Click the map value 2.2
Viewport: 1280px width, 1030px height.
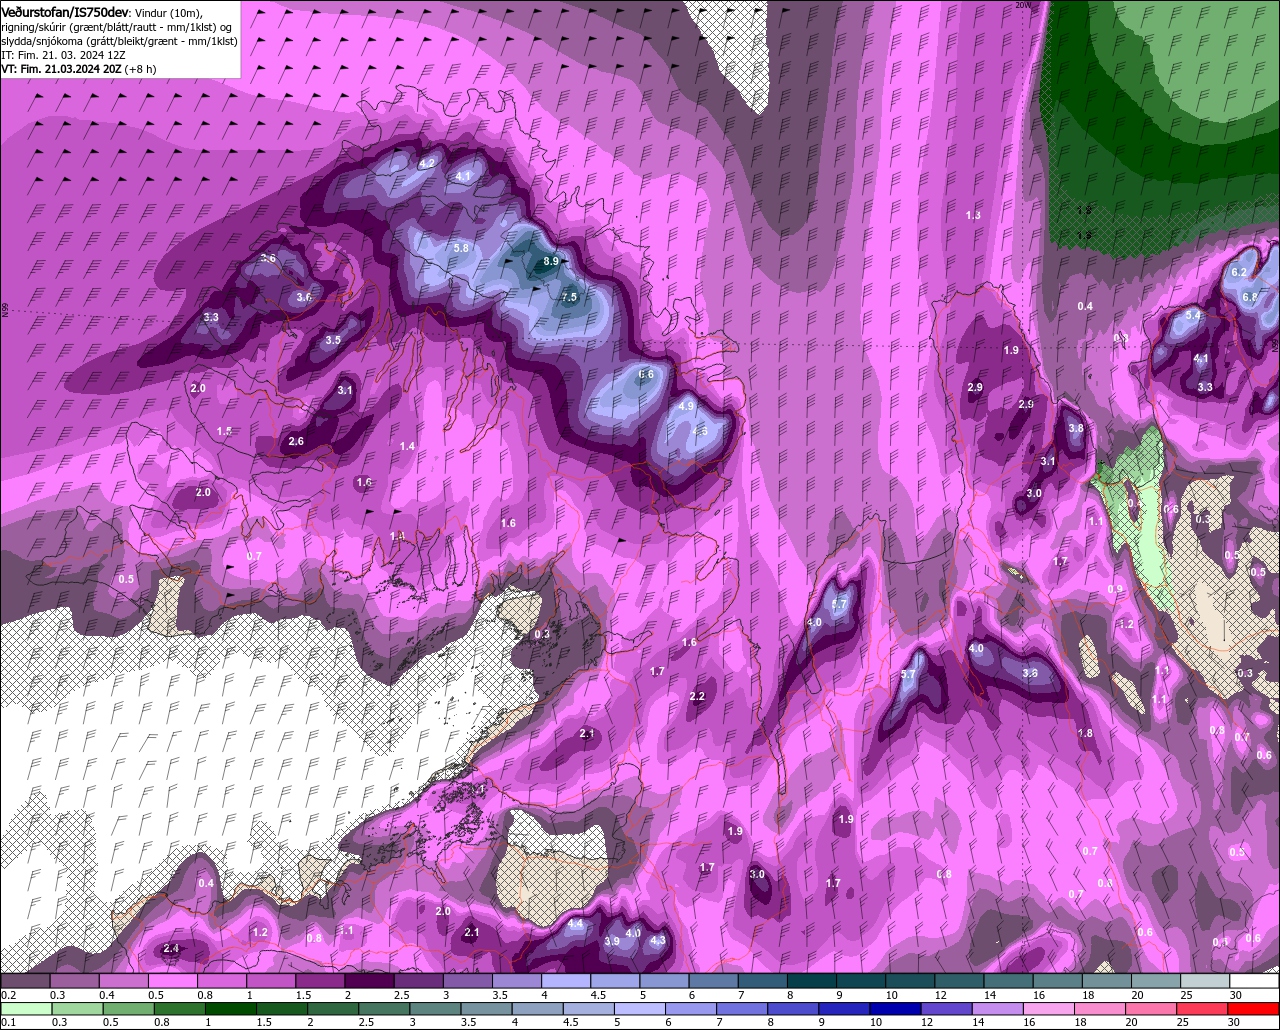(x=698, y=696)
